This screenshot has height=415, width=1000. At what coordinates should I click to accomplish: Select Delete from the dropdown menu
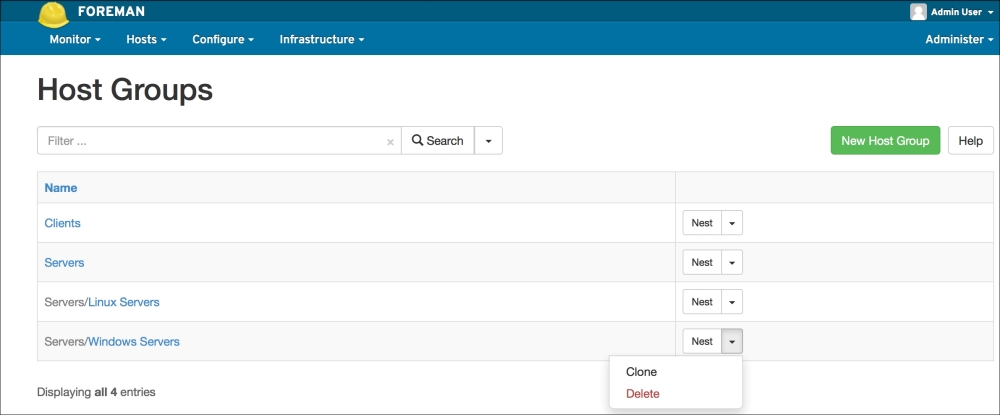(x=642, y=393)
